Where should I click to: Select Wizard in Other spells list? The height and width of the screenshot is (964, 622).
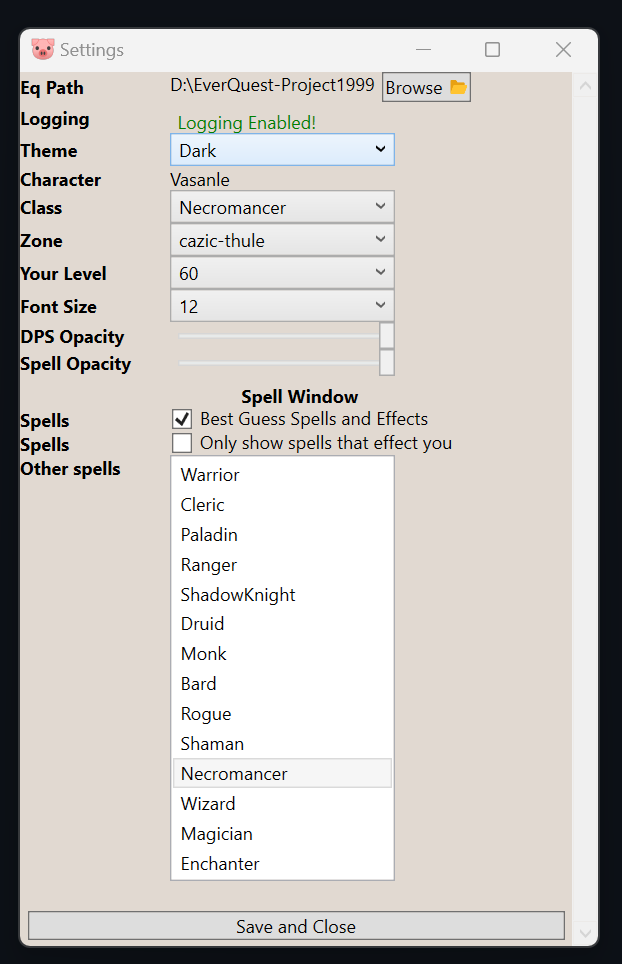(282, 804)
